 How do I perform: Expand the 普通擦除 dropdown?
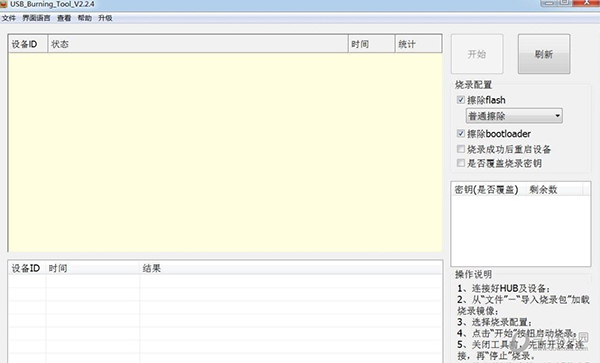click(514, 116)
